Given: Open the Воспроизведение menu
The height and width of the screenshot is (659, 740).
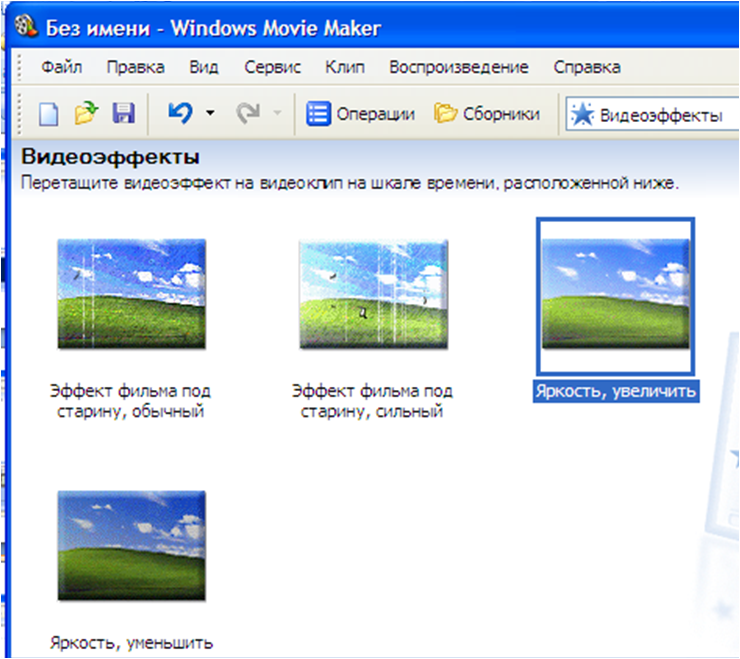Looking at the screenshot, I should pos(459,67).
